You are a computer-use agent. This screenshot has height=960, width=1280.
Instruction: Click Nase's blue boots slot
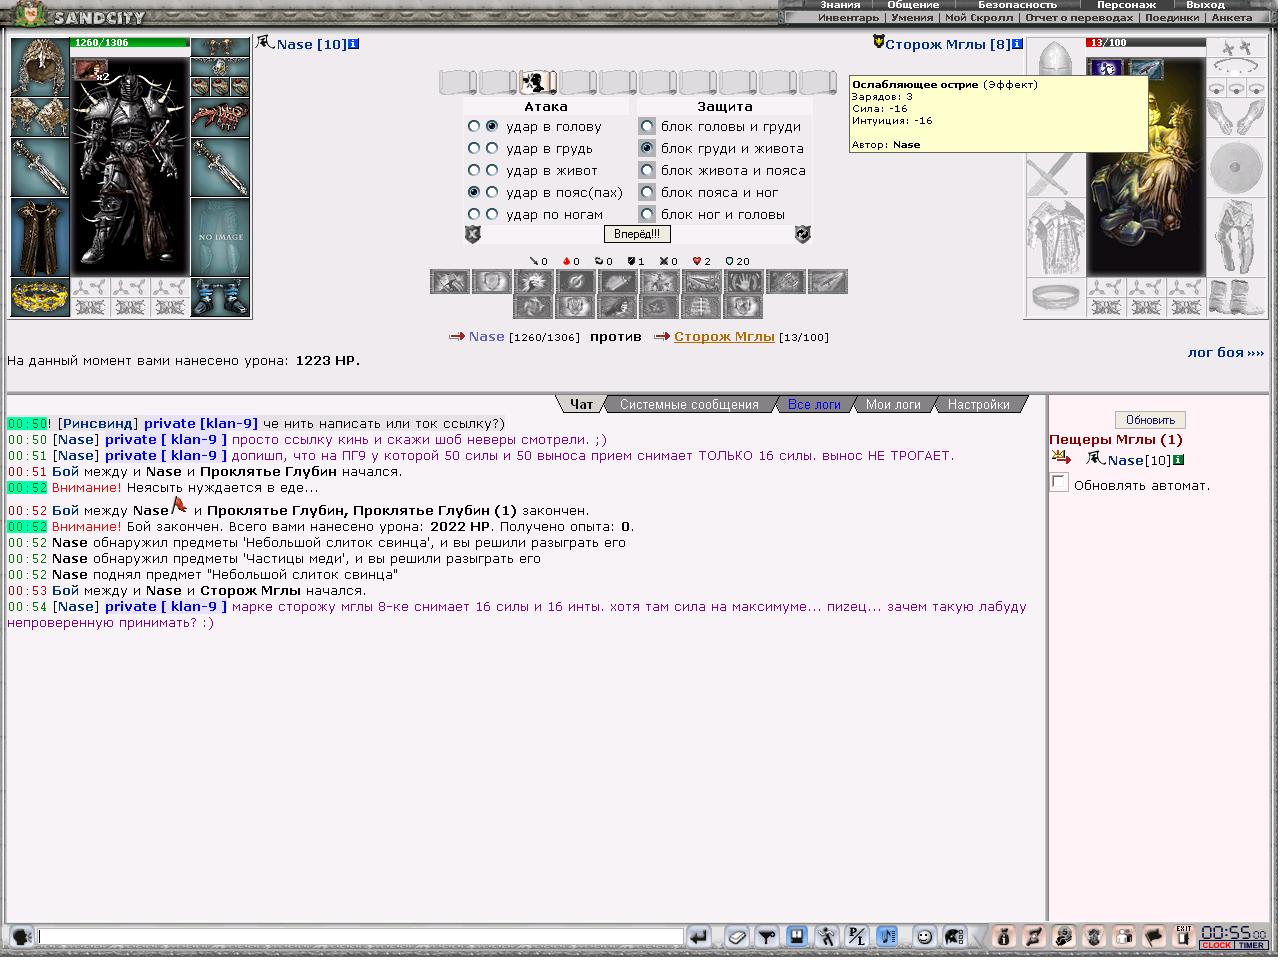pos(220,297)
